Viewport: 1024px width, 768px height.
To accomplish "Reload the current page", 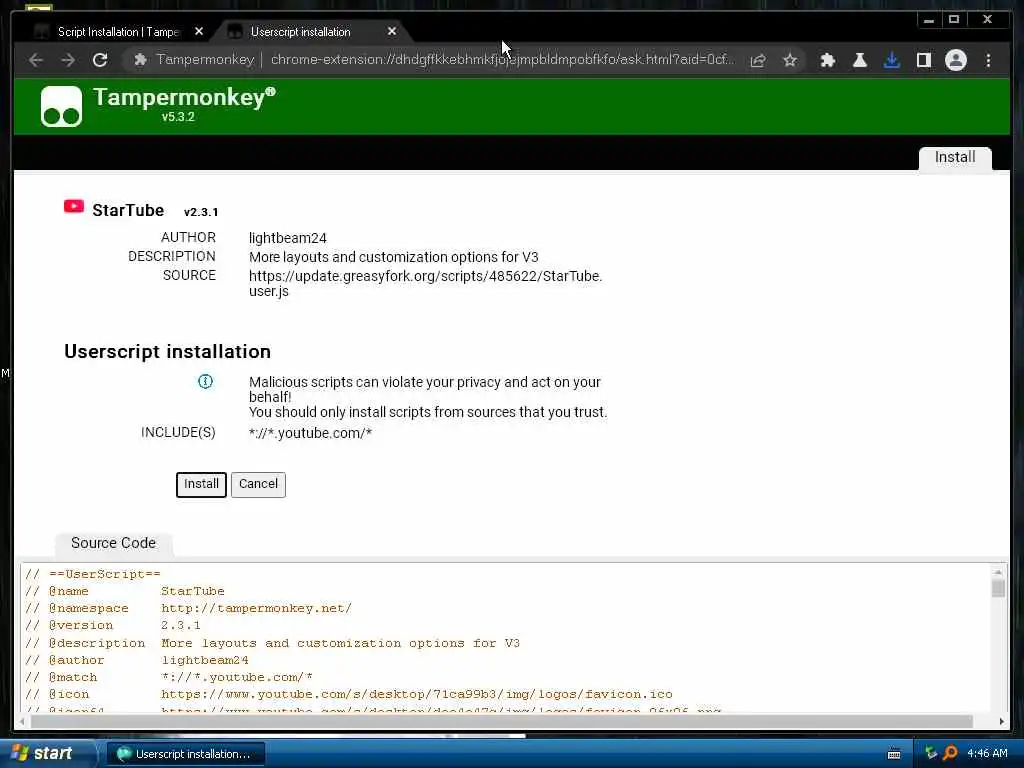I will [x=100, y=60].
